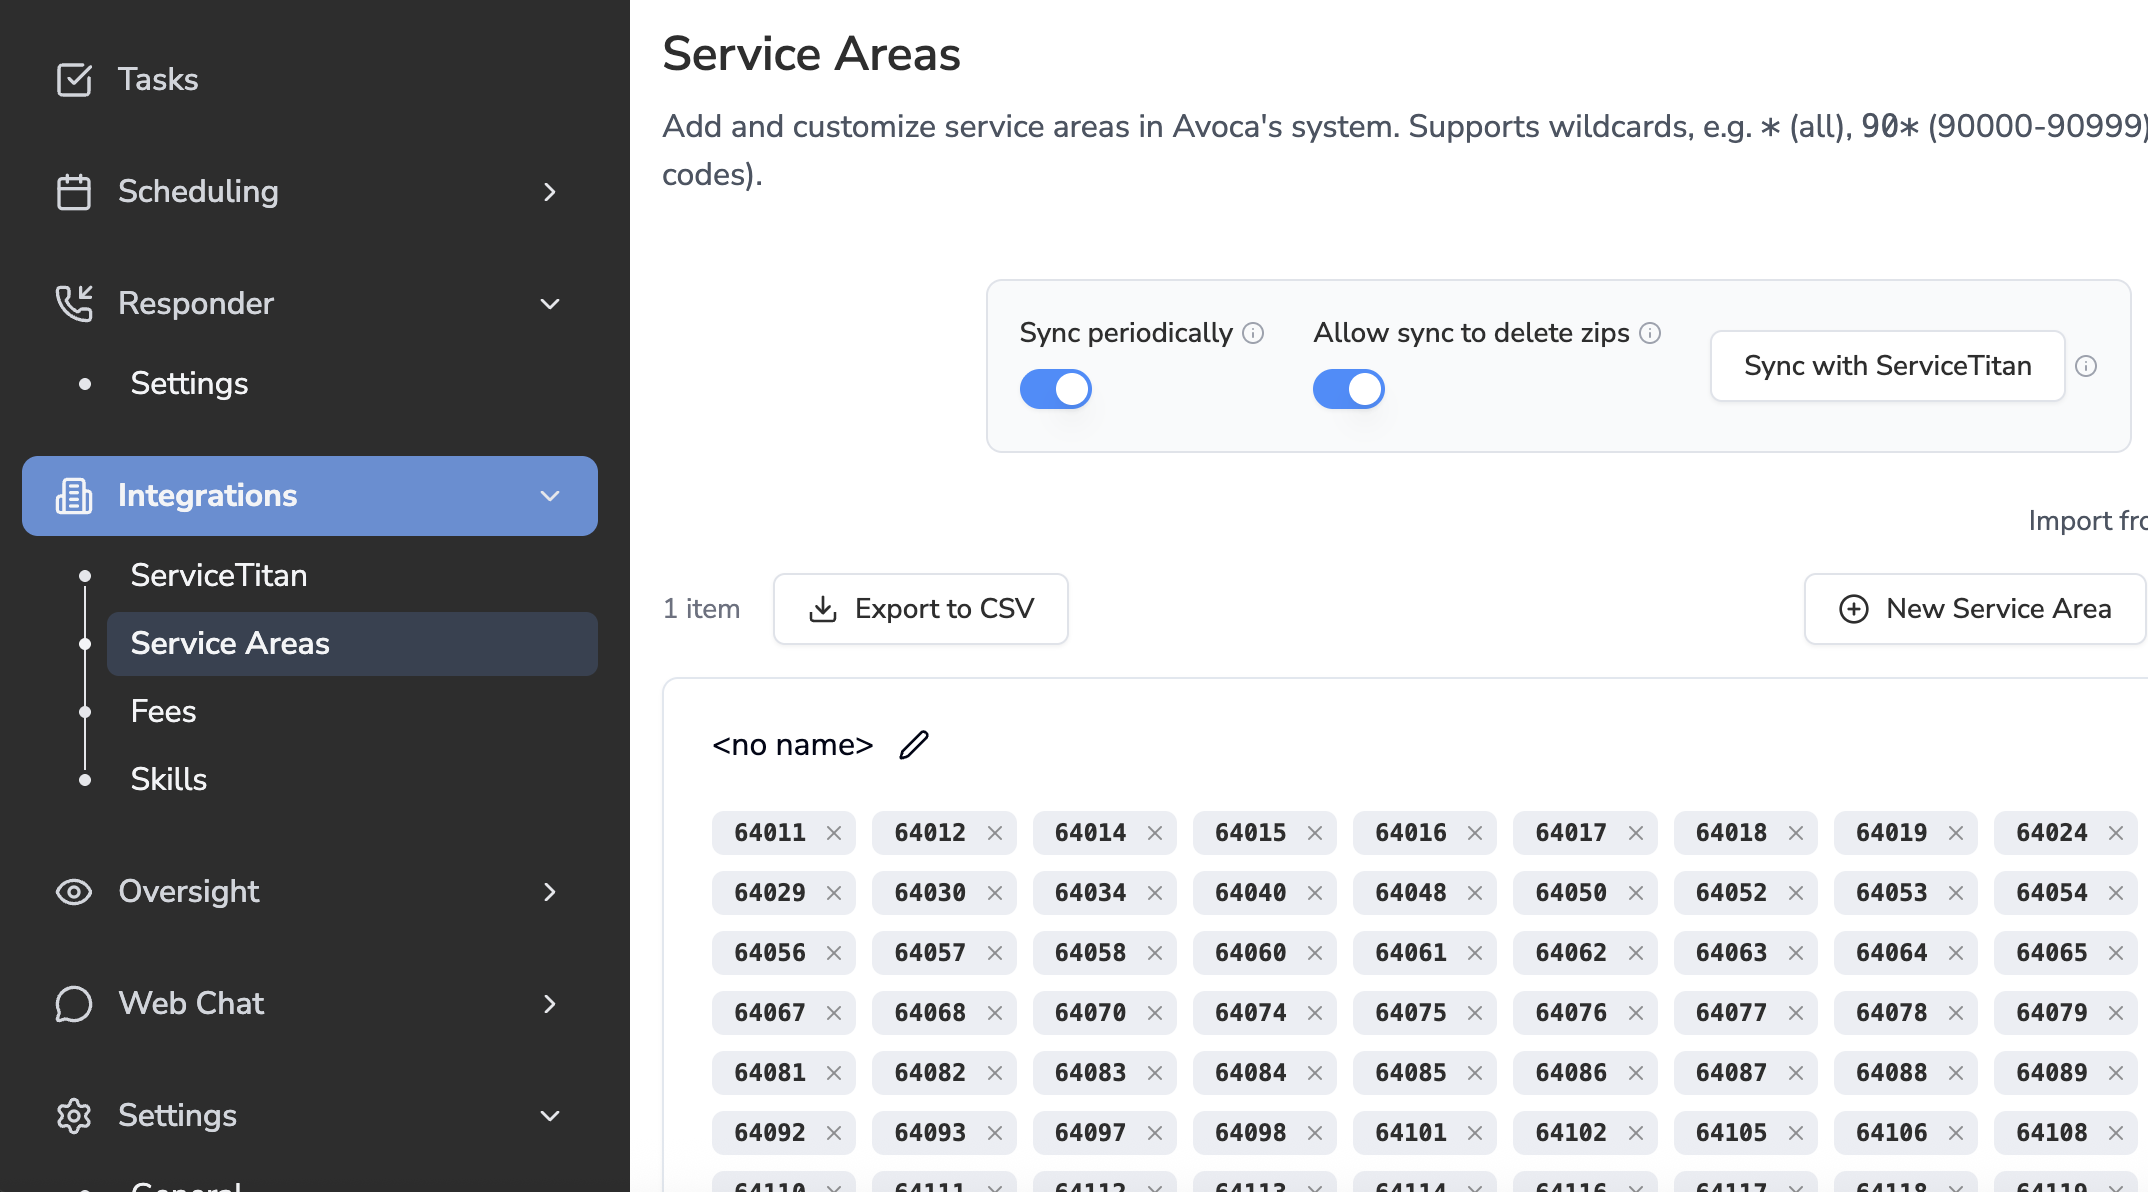Viewport: 2148px width, 1192px height.
Task: Click info icon beside Allow sync to delete zips
Action: pos(1651,333)
